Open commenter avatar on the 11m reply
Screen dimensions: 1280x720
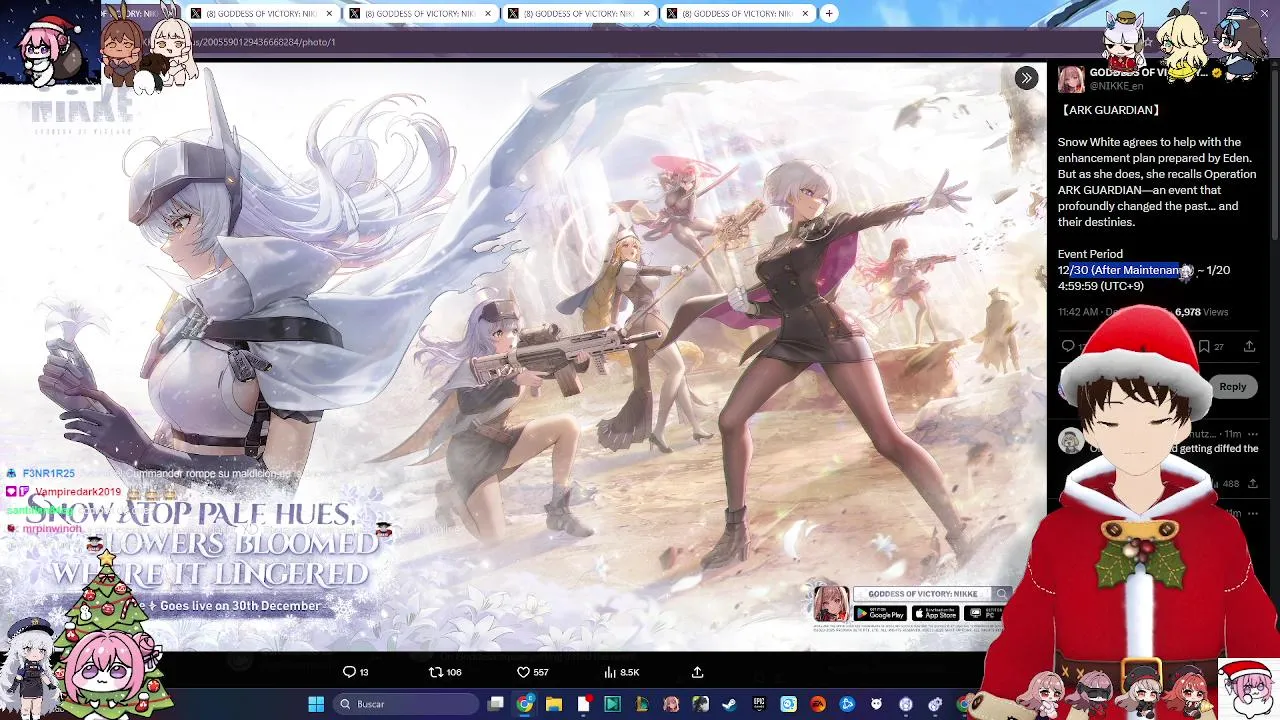pos(1071,441)
